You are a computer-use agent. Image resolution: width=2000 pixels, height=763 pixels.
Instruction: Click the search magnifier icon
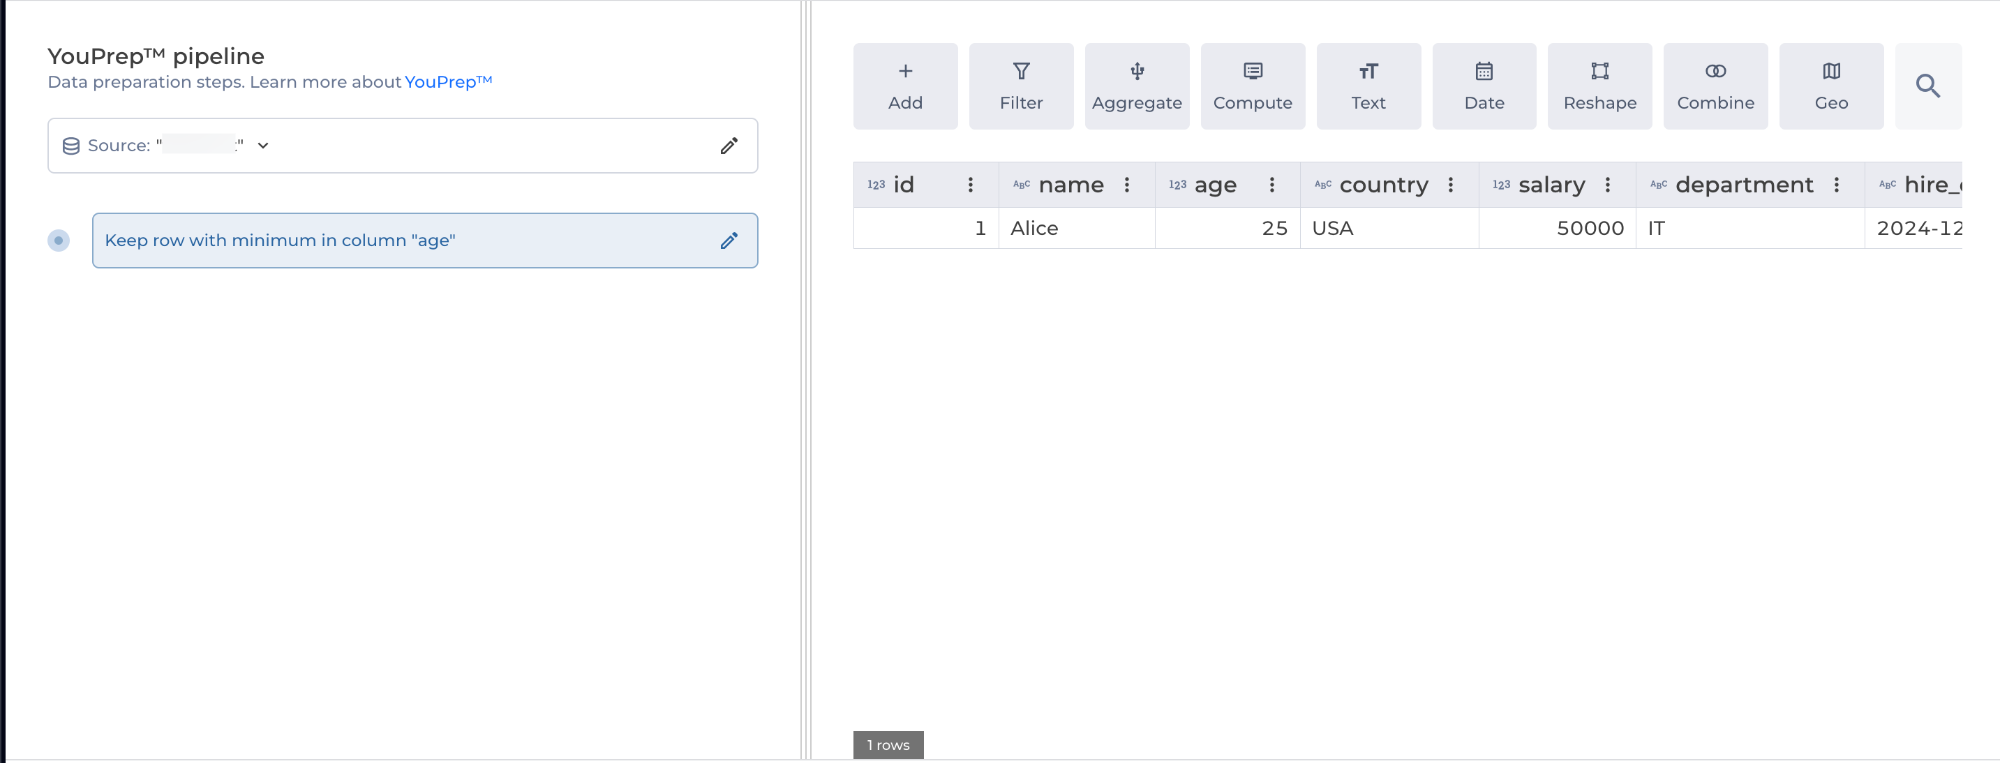click(x=1927, y=86)
